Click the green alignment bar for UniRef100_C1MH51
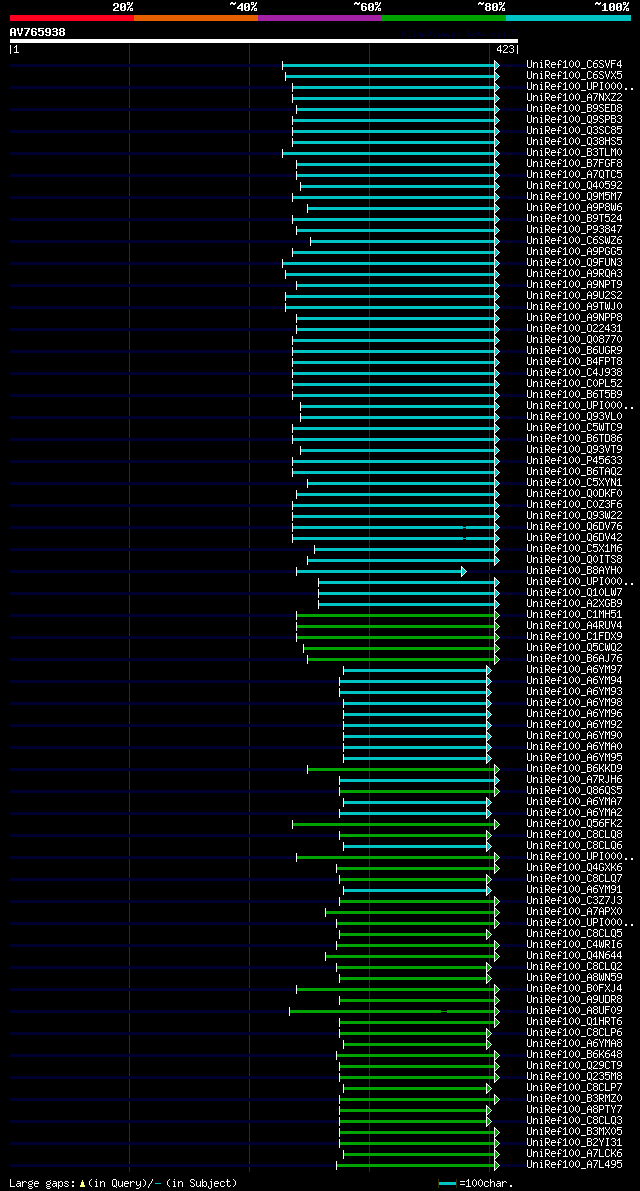 [398, 615]
